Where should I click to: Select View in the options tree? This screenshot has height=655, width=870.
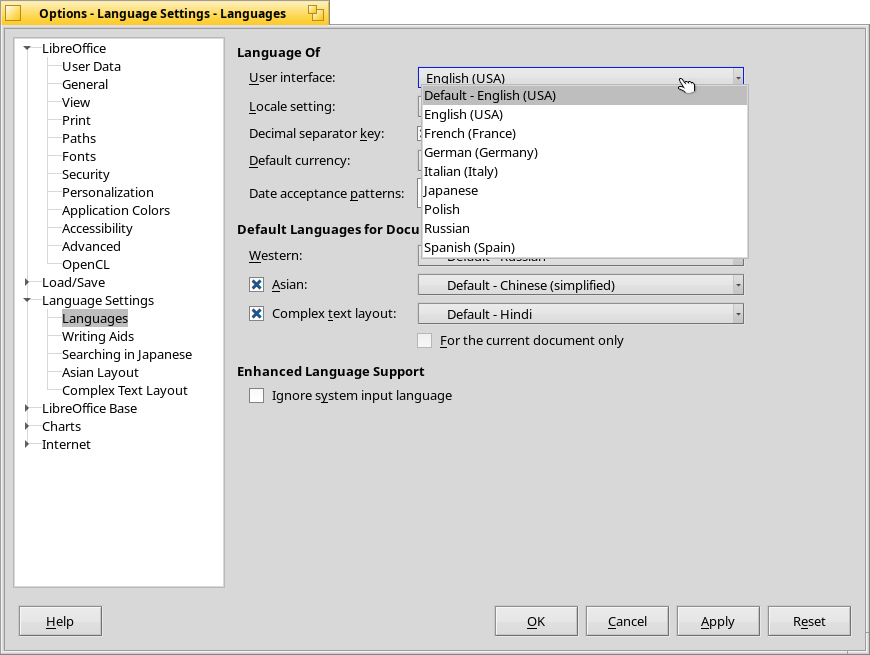tap(76, 103)
